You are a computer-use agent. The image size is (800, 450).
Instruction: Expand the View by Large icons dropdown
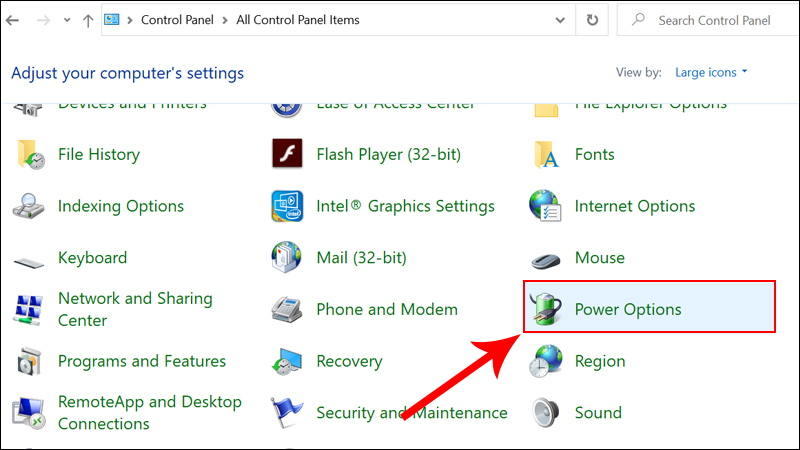pos(713,72)
